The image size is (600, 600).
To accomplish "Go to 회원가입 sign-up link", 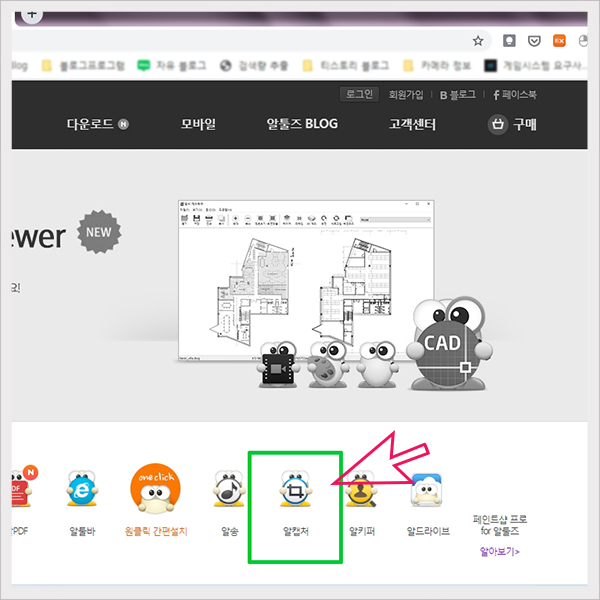I will 406,95.
